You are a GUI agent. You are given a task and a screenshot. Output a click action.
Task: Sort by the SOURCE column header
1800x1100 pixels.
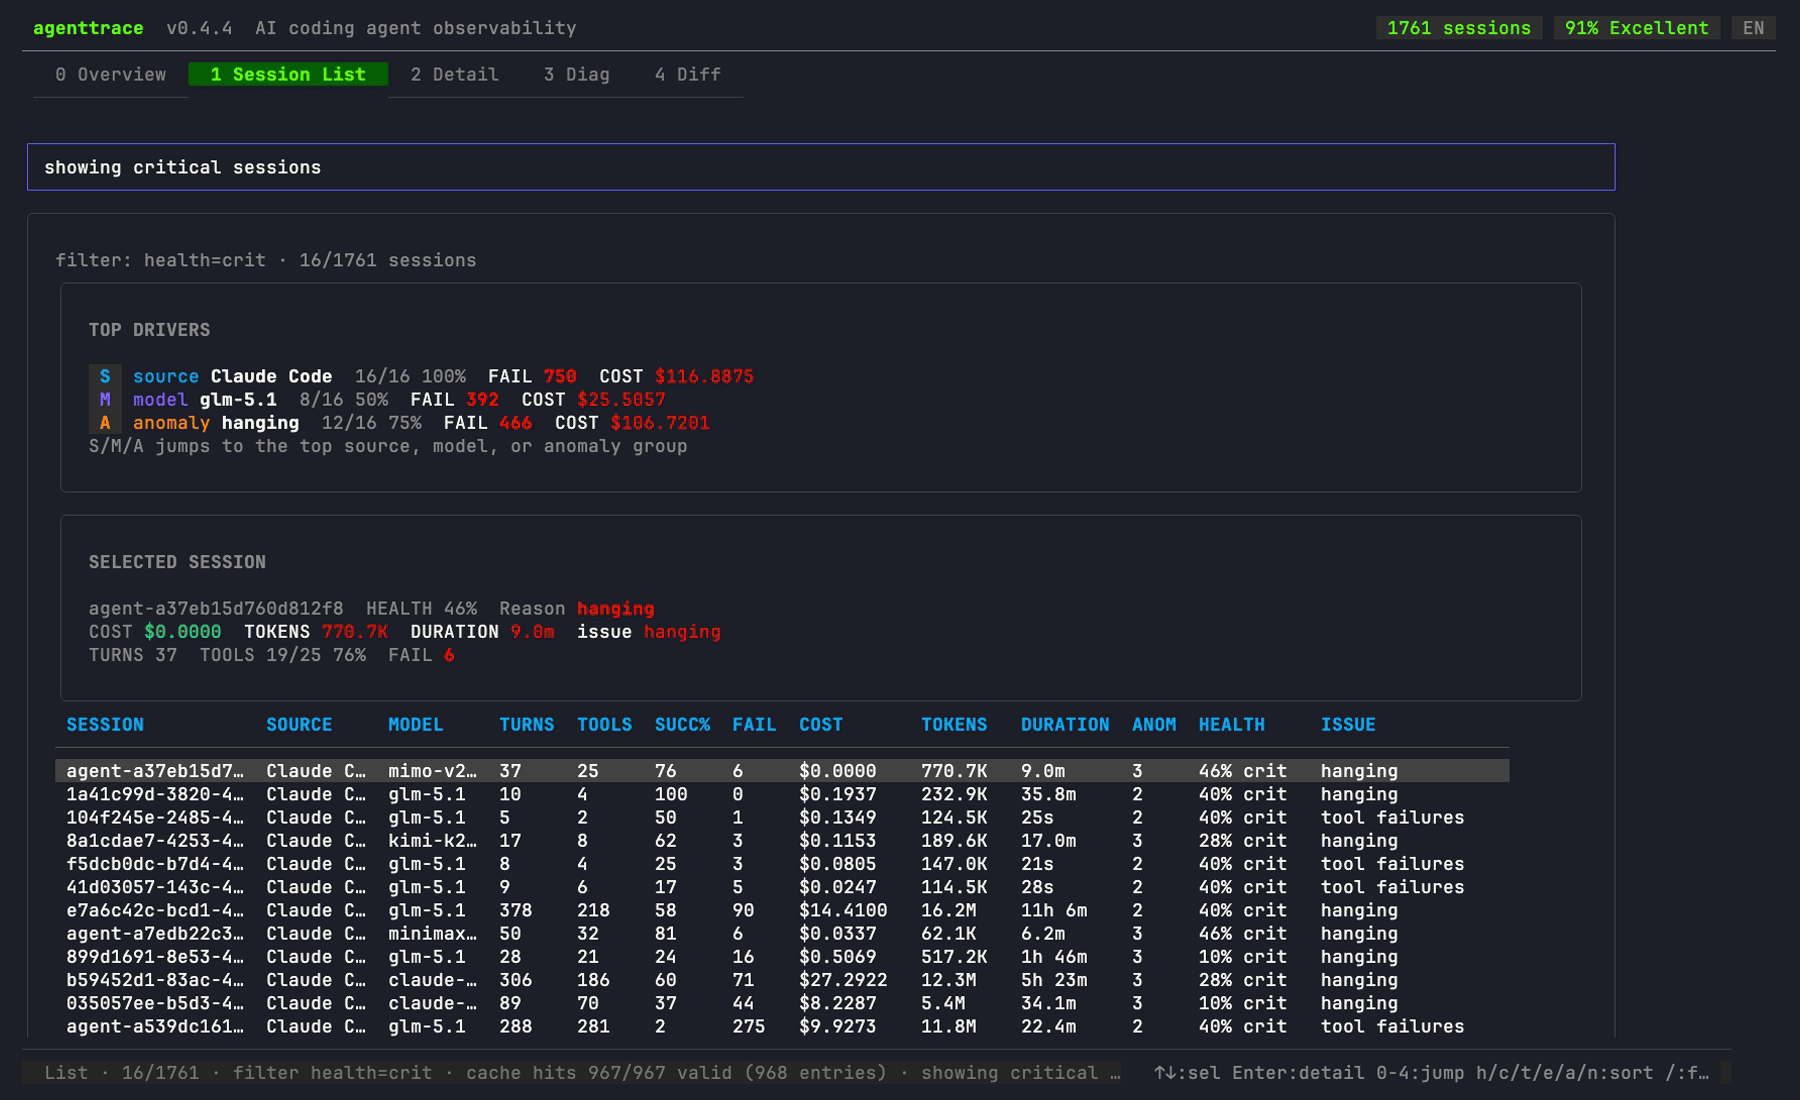coord(299,725)
